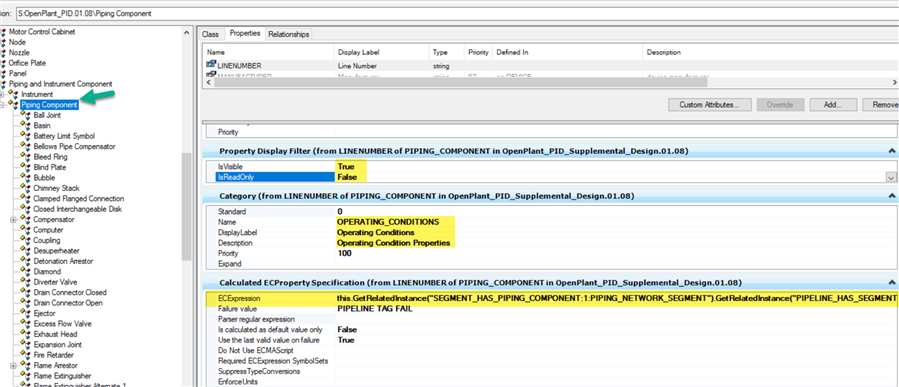
Task: Select the Use the last valid value row
Action: pos(552,340)
